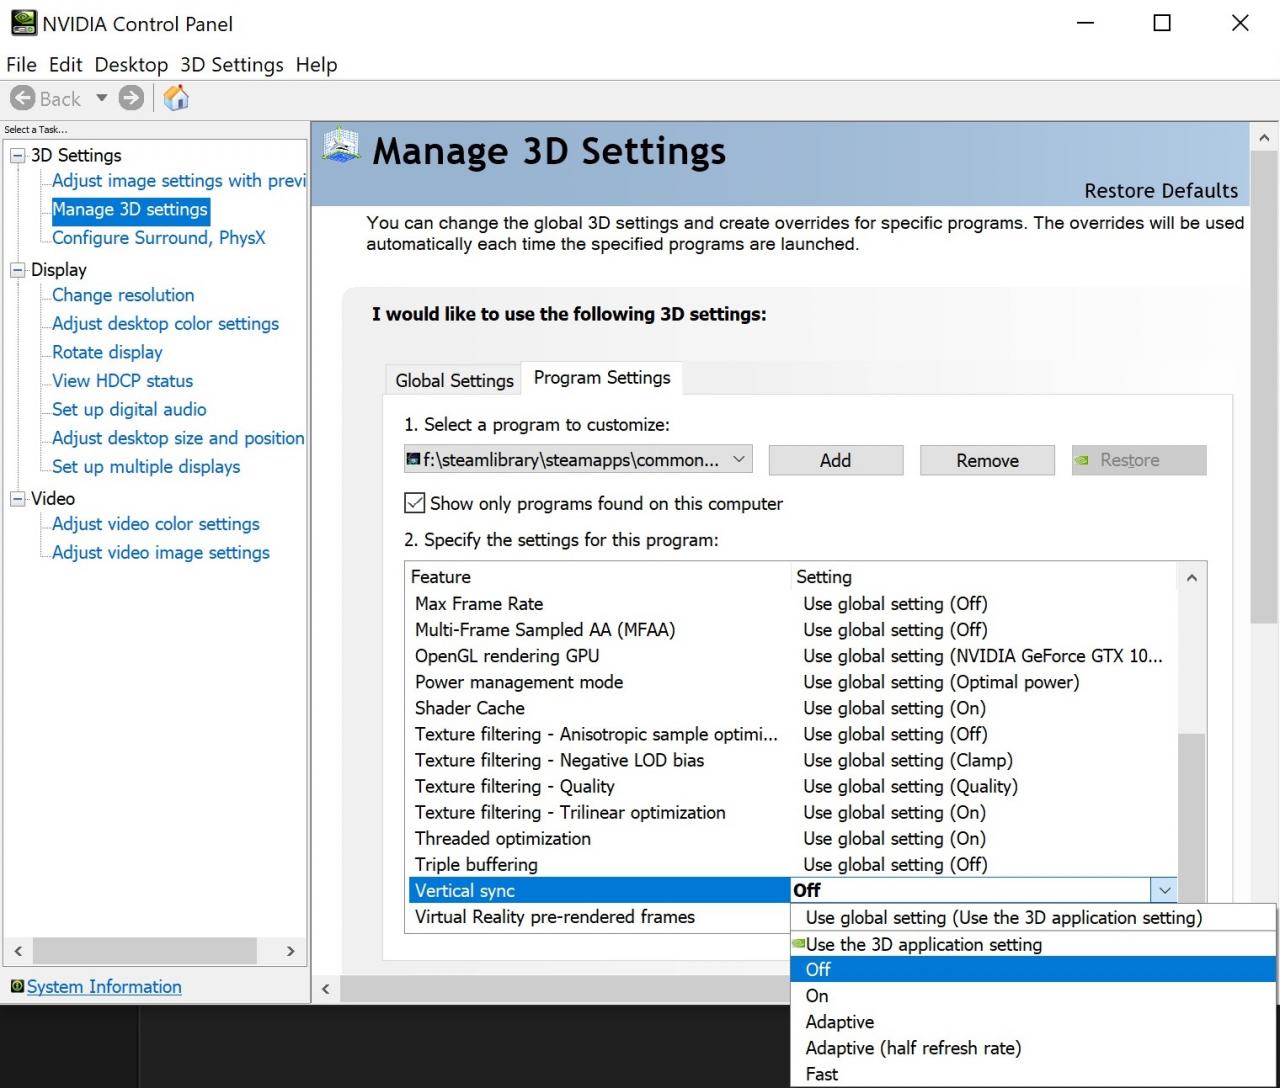Viewport: 1280px width, 1088px height.
Task: Click the Forward arrow icon
Action: (131, 98)
